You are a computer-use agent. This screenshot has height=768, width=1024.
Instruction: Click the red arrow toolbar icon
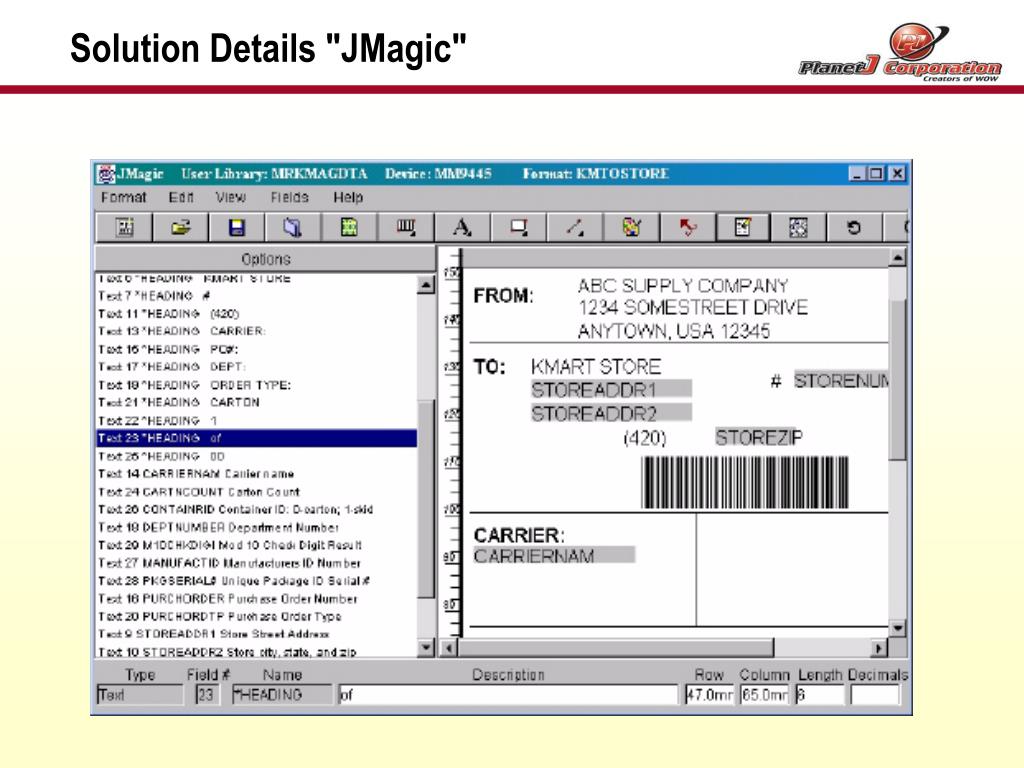[x=687, y=227]
